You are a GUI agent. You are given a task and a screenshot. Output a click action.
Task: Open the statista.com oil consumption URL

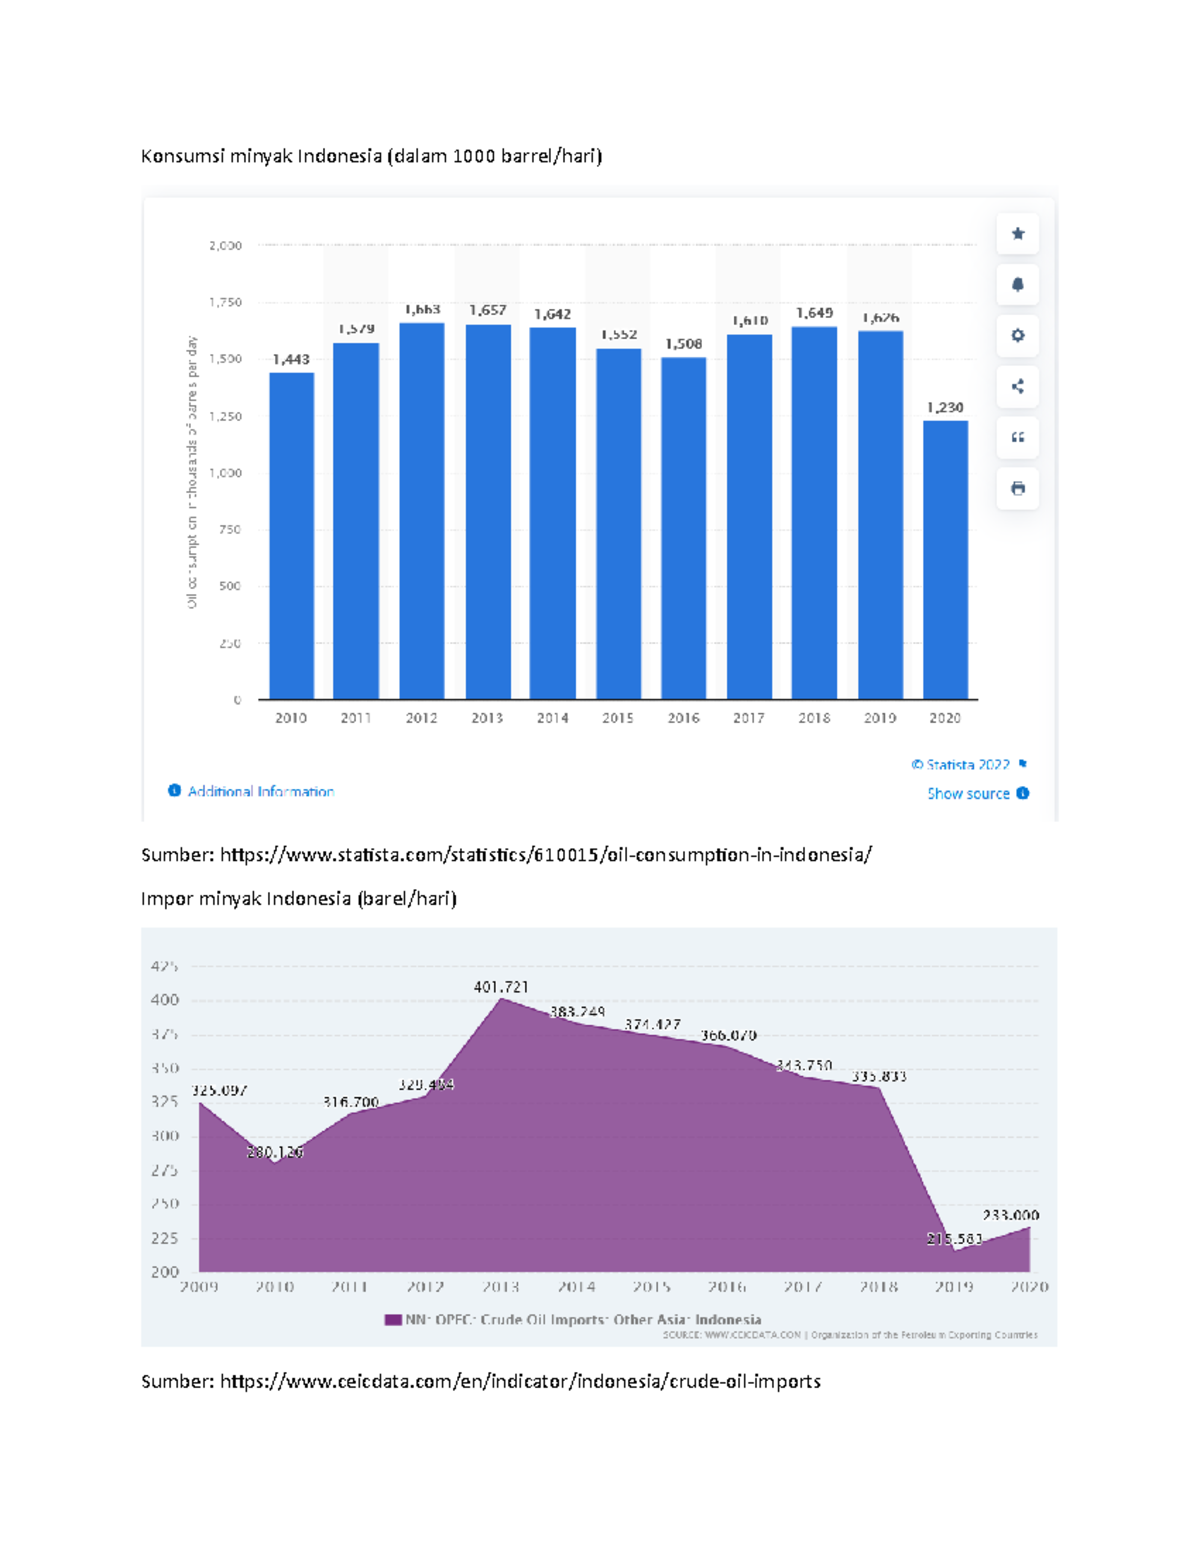pos(546,855)
